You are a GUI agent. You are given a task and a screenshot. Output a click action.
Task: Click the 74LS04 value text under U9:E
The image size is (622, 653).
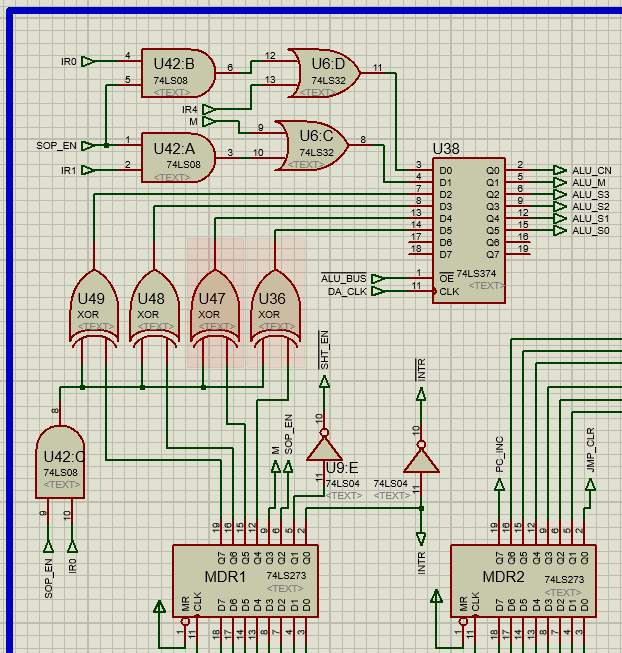coord(342,484)
